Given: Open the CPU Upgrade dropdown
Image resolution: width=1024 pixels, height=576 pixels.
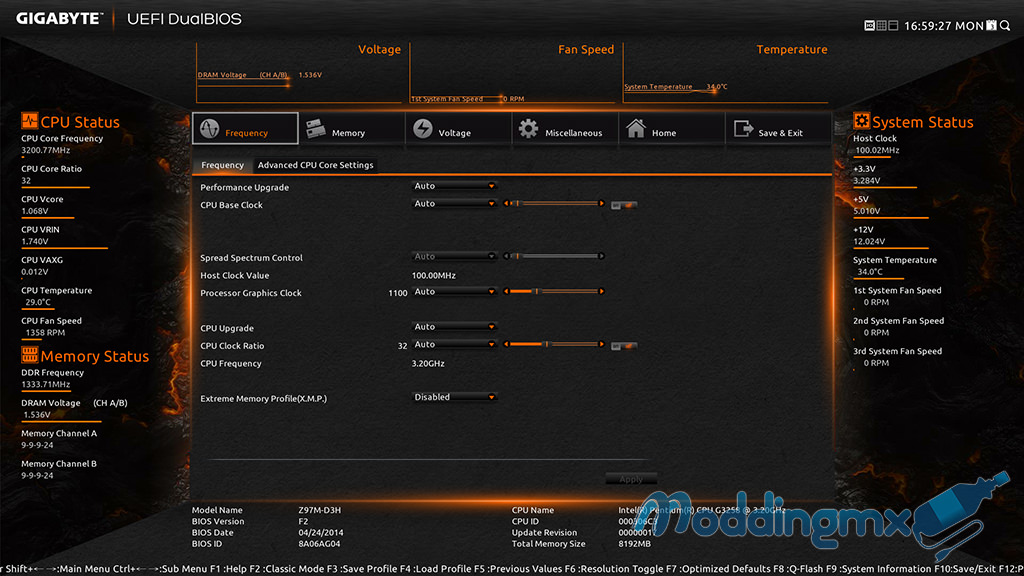Looking at the screenshot, I should pos(454,327).
